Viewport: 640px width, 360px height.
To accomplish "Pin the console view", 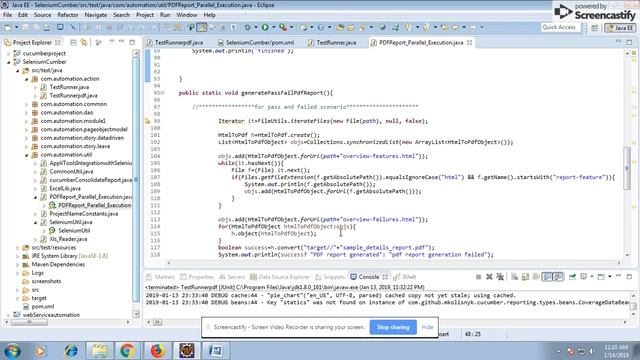I will coord(572,277).
